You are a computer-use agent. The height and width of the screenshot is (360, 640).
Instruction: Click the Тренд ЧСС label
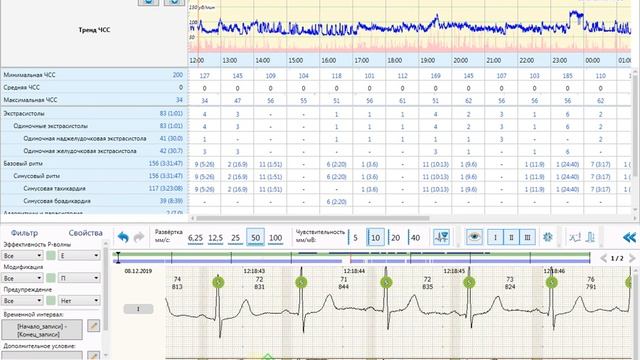point(94,30)
